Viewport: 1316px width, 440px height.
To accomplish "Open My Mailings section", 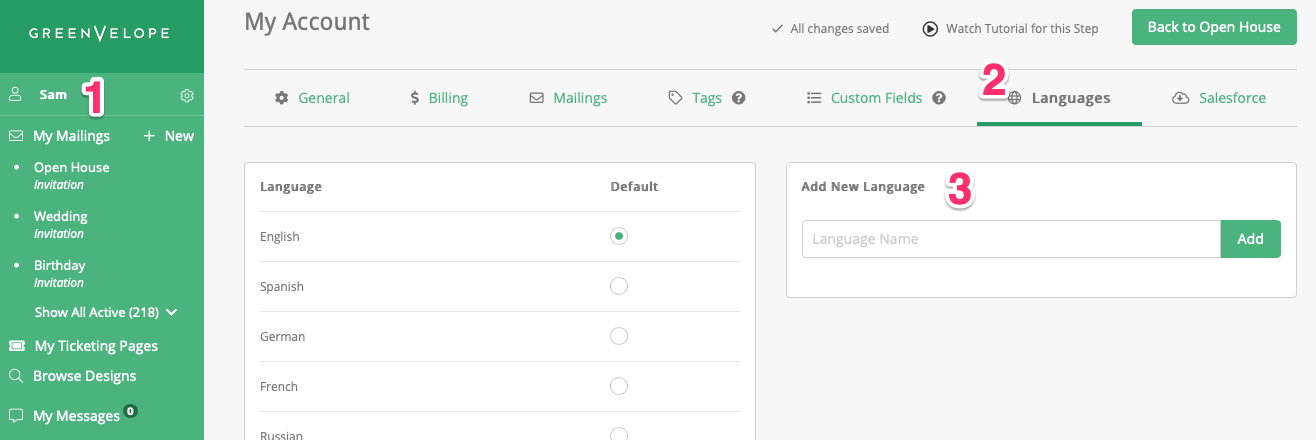I will click(71, 136).
